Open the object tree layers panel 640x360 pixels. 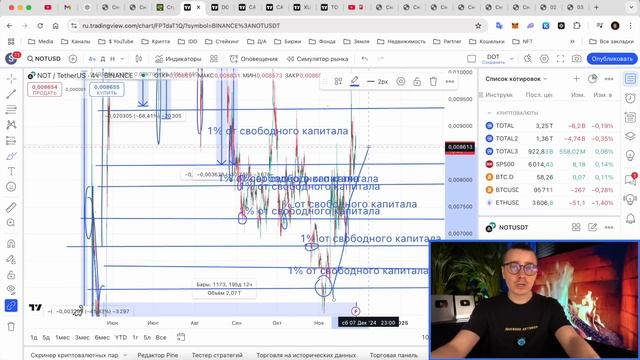click(630, 136)
